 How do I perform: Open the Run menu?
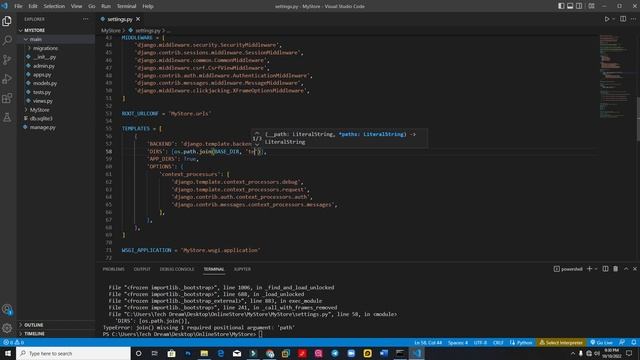click(106, 6)
